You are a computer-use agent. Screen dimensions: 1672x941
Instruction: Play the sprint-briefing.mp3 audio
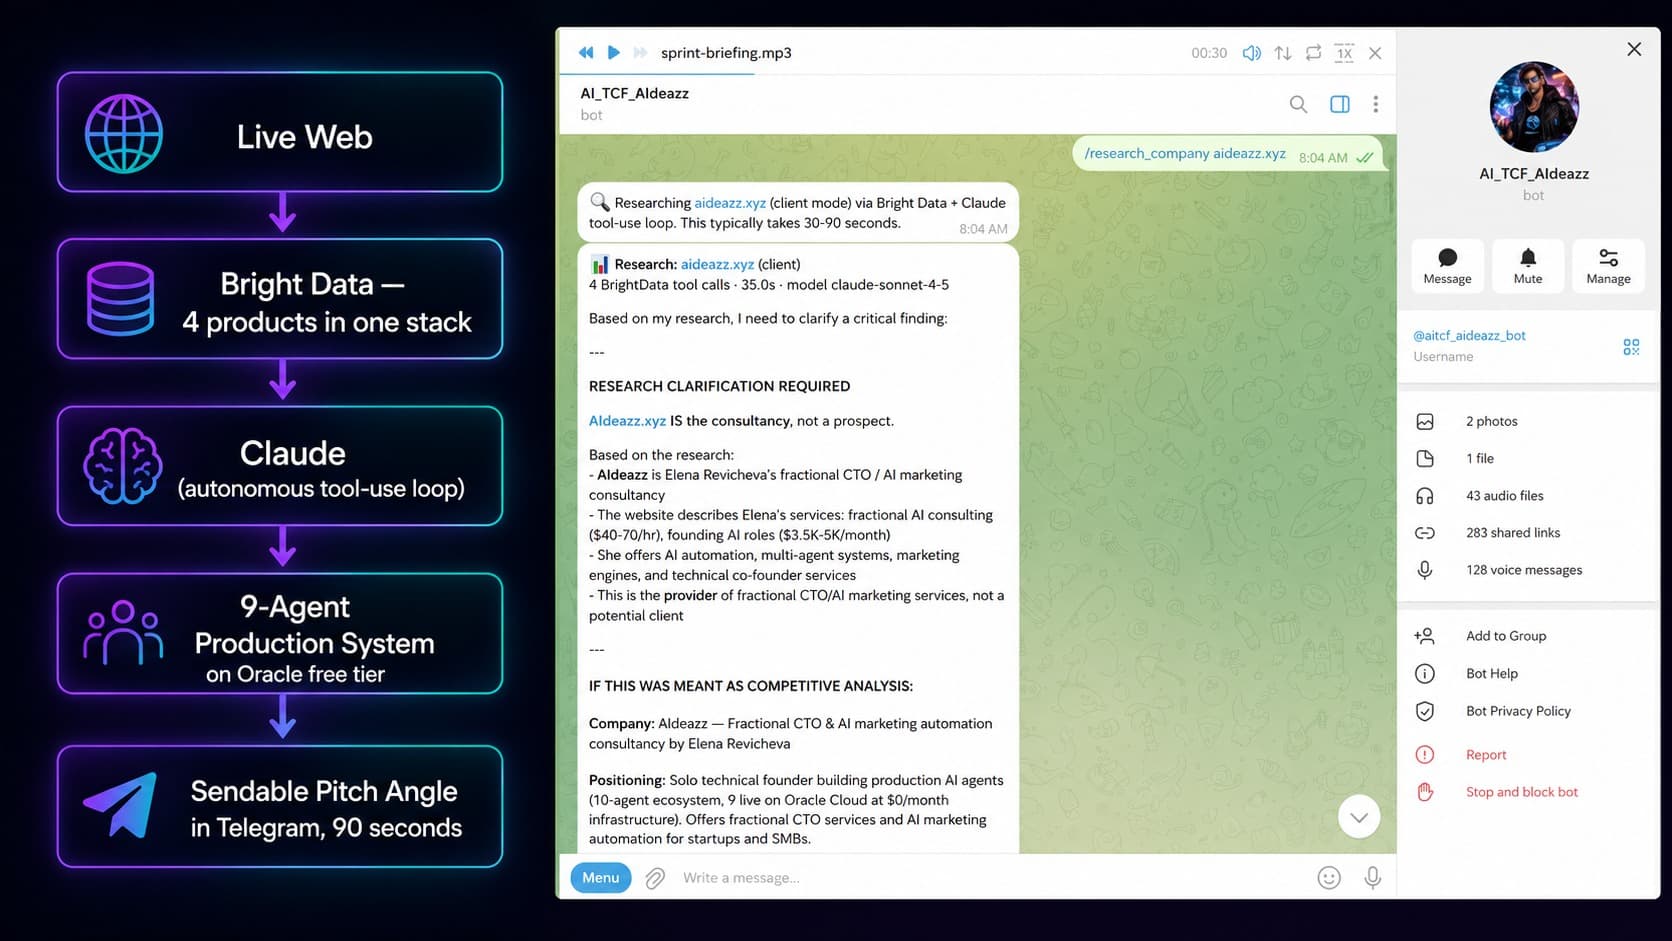point(614,52)
